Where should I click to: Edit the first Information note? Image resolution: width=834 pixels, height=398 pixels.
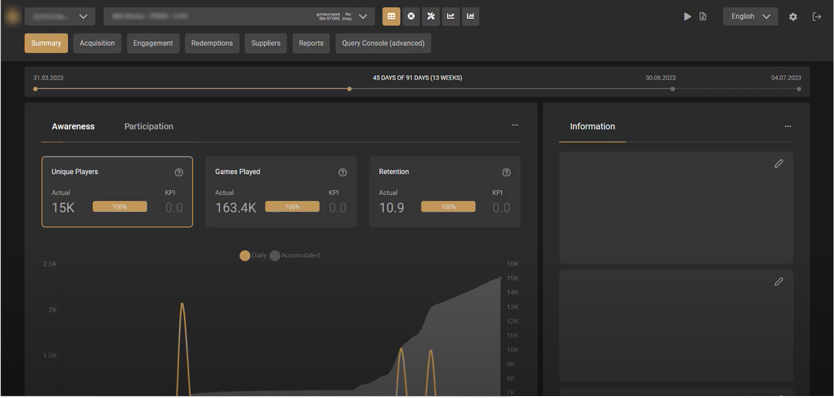[779, 164]
